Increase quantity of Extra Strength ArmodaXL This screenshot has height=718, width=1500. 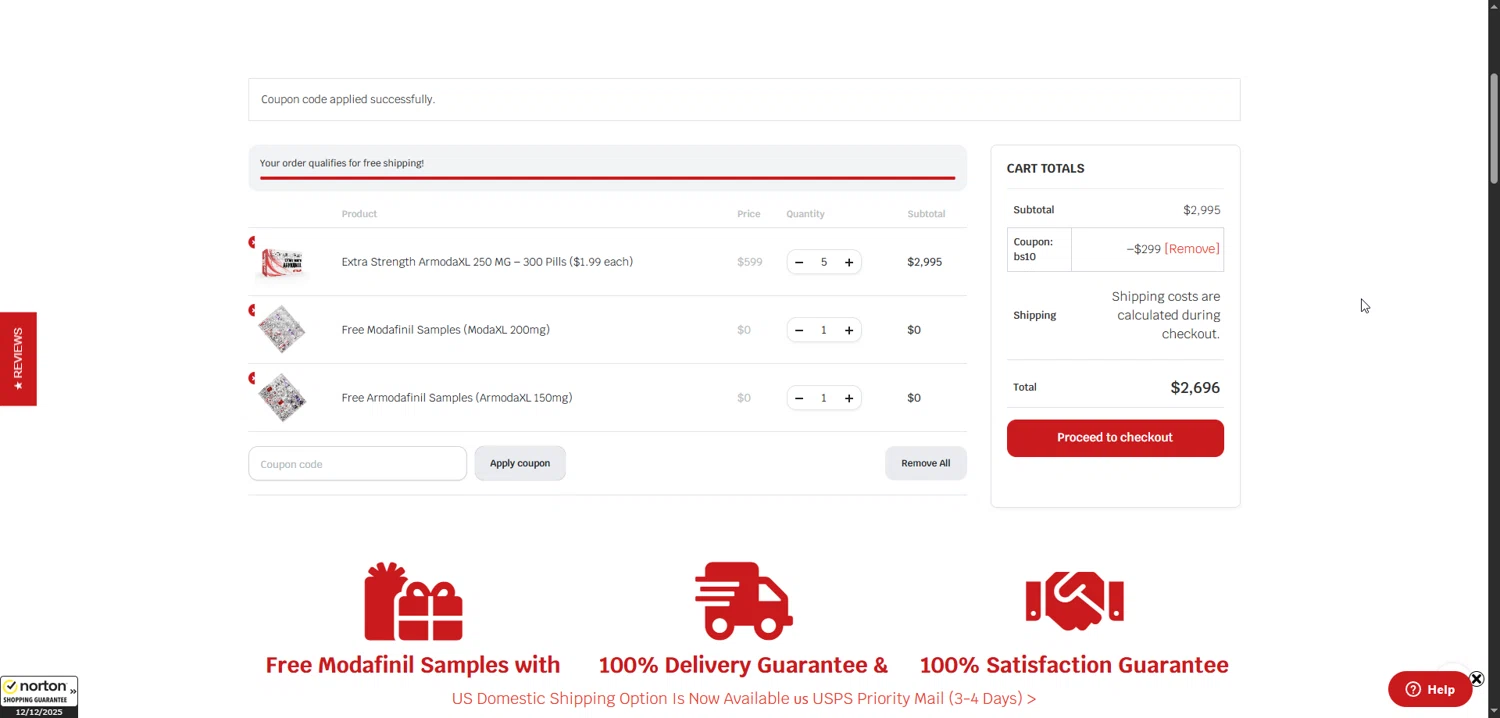[849, 262]
